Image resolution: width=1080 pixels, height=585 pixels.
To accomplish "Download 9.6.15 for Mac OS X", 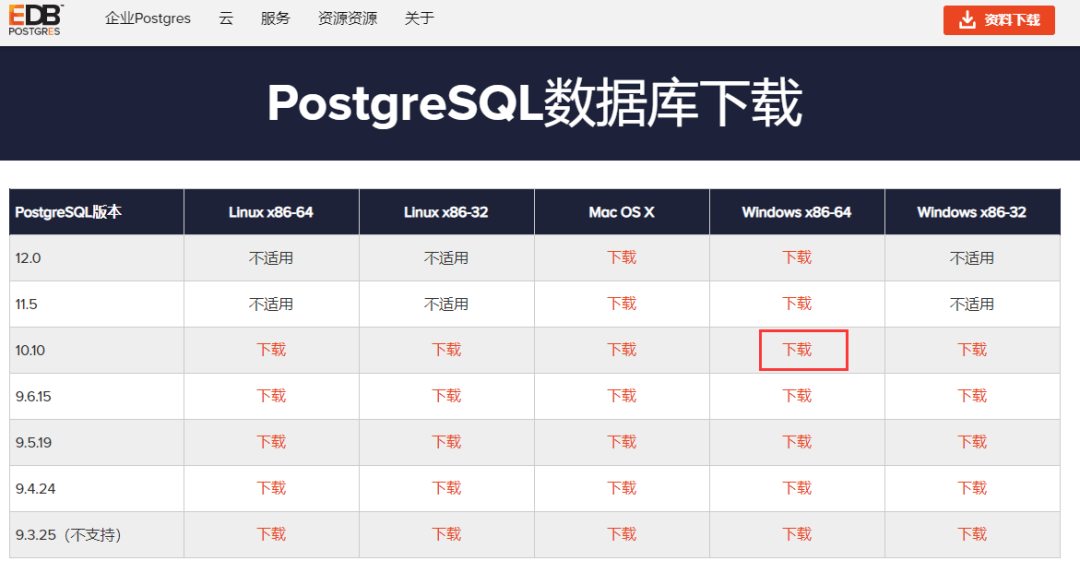I will 621,396.
